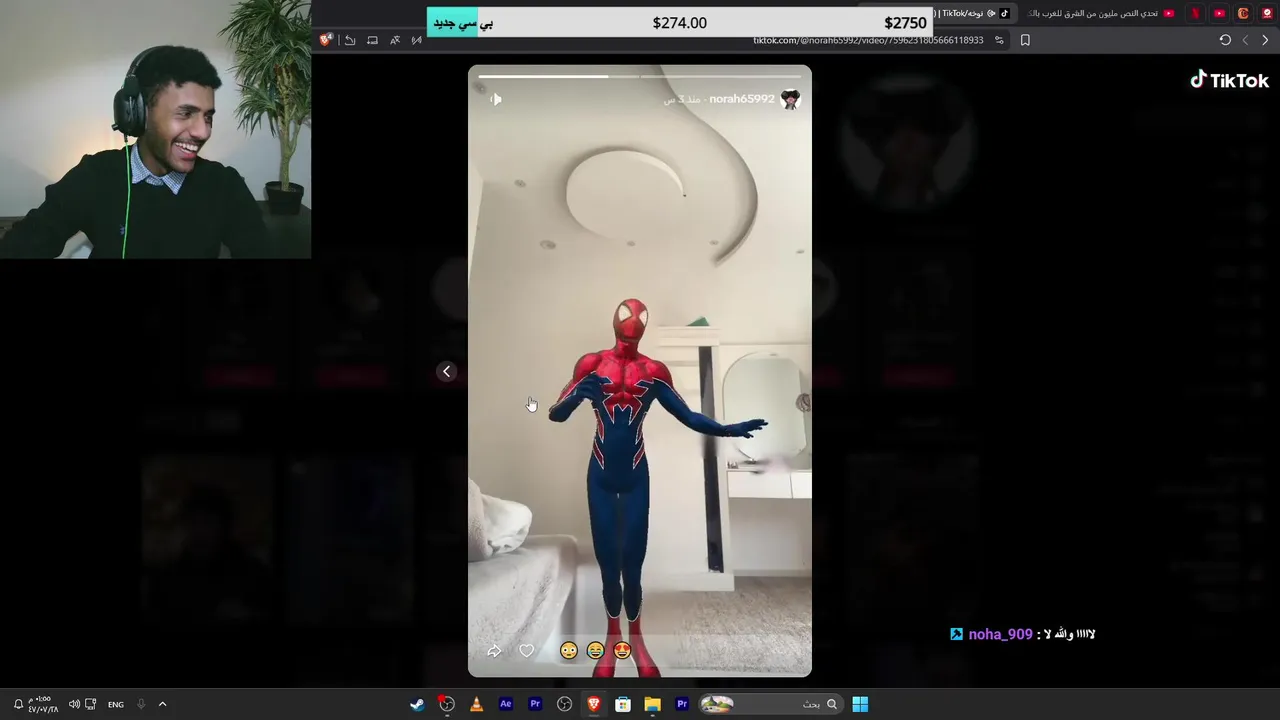Open notifications bell in tray

18,704
